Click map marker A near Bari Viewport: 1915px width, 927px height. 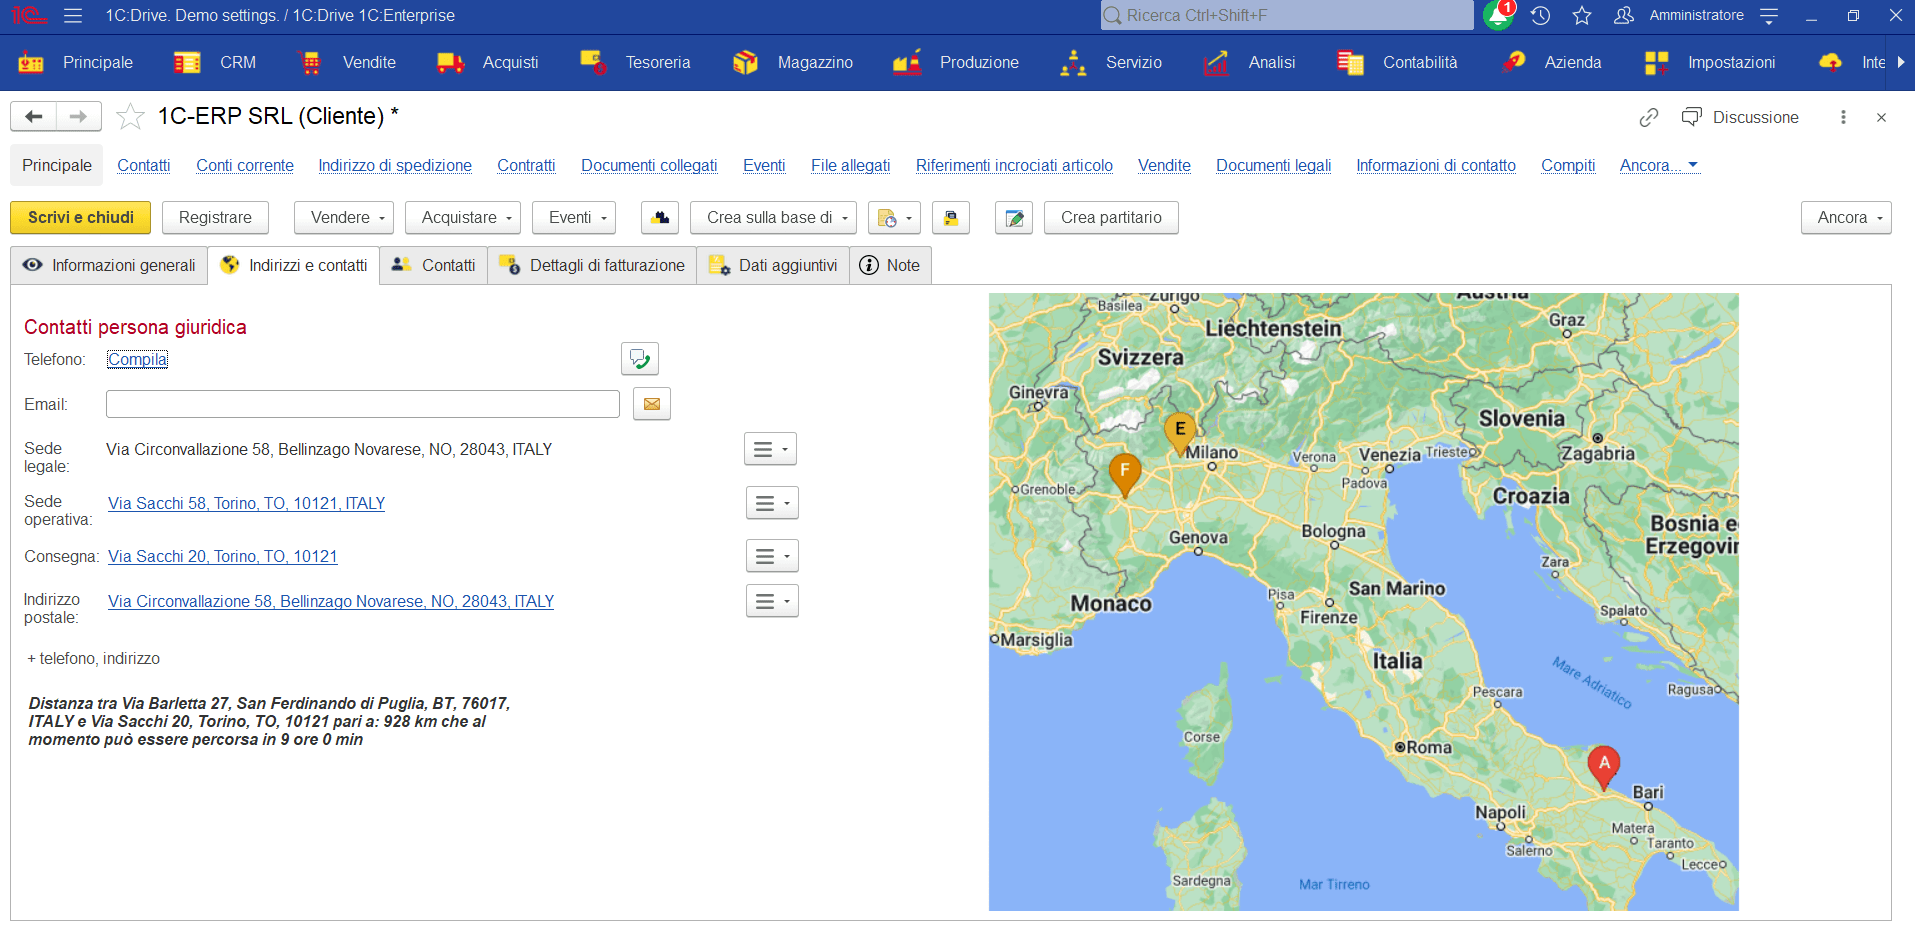point(1604,766)
